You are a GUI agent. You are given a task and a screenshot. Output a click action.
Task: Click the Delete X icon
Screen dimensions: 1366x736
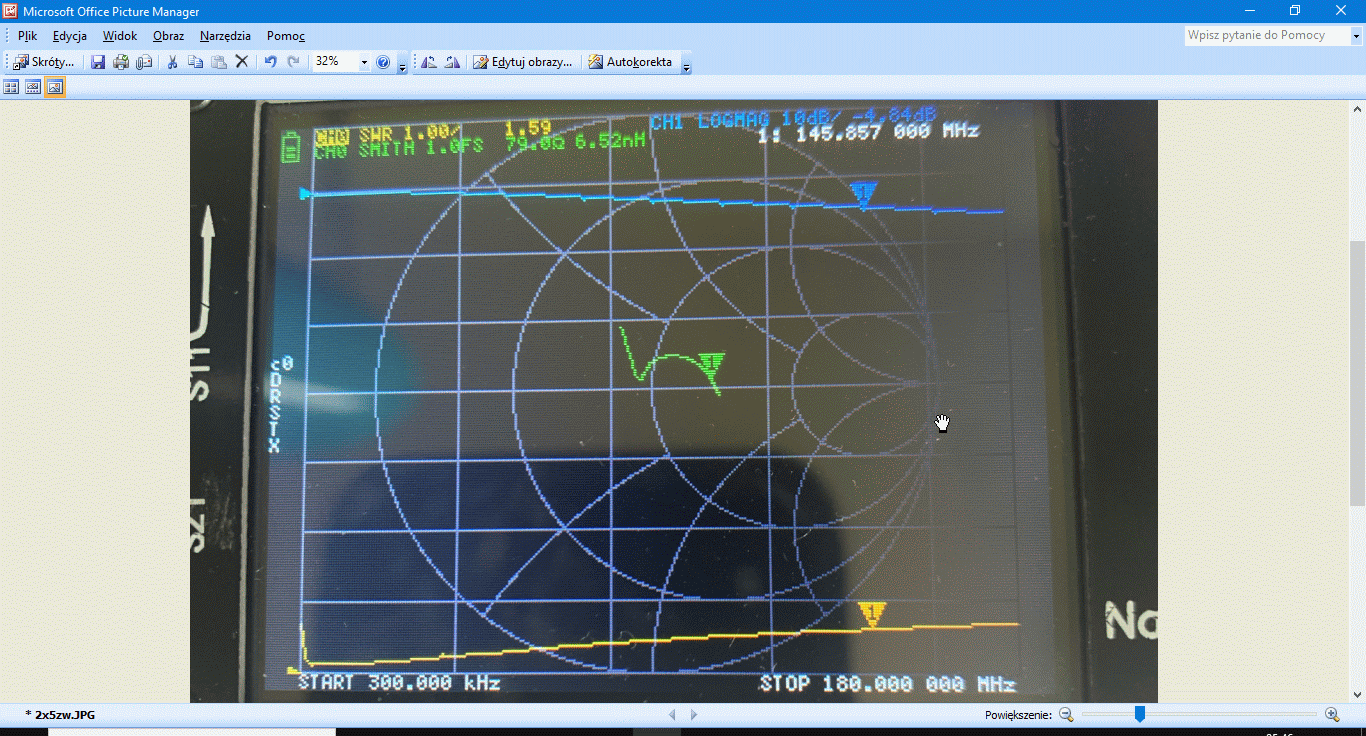241,62
